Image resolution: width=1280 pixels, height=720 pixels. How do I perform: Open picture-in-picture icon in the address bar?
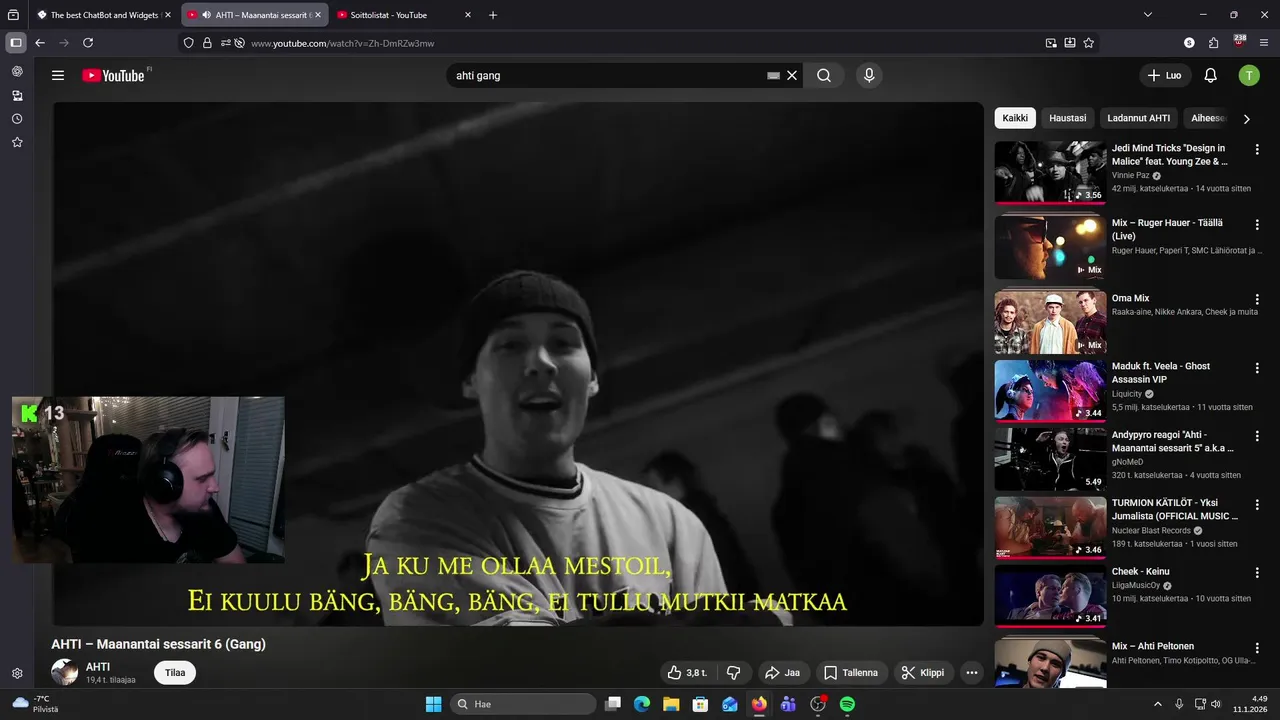click(1051, 43)
